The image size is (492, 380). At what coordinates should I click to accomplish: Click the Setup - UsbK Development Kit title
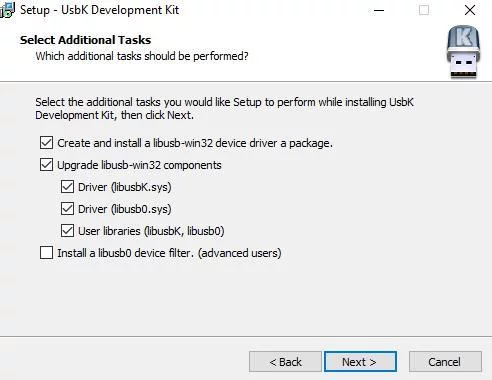[100, 10]
